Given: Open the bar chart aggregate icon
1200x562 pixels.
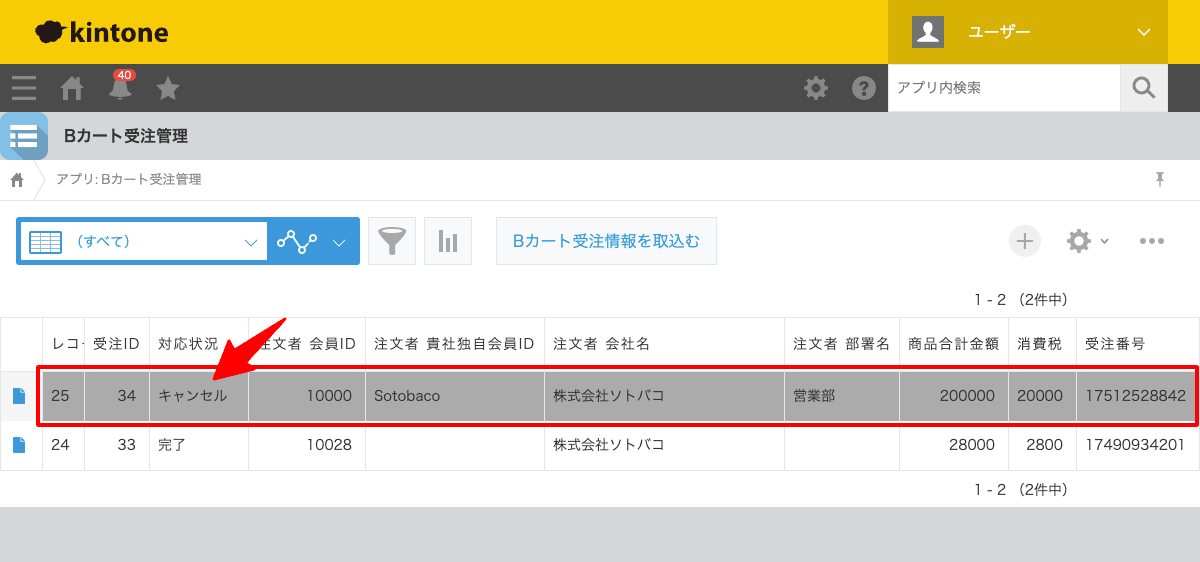Looking at the screenshot, I should coord(448,241).
